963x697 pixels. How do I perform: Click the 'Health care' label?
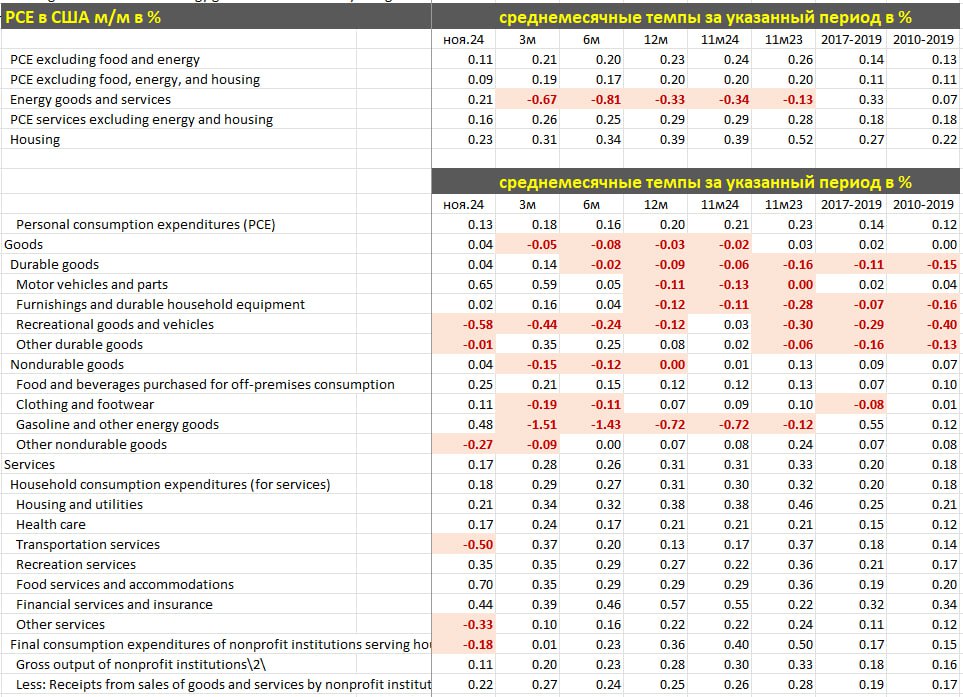51,525
